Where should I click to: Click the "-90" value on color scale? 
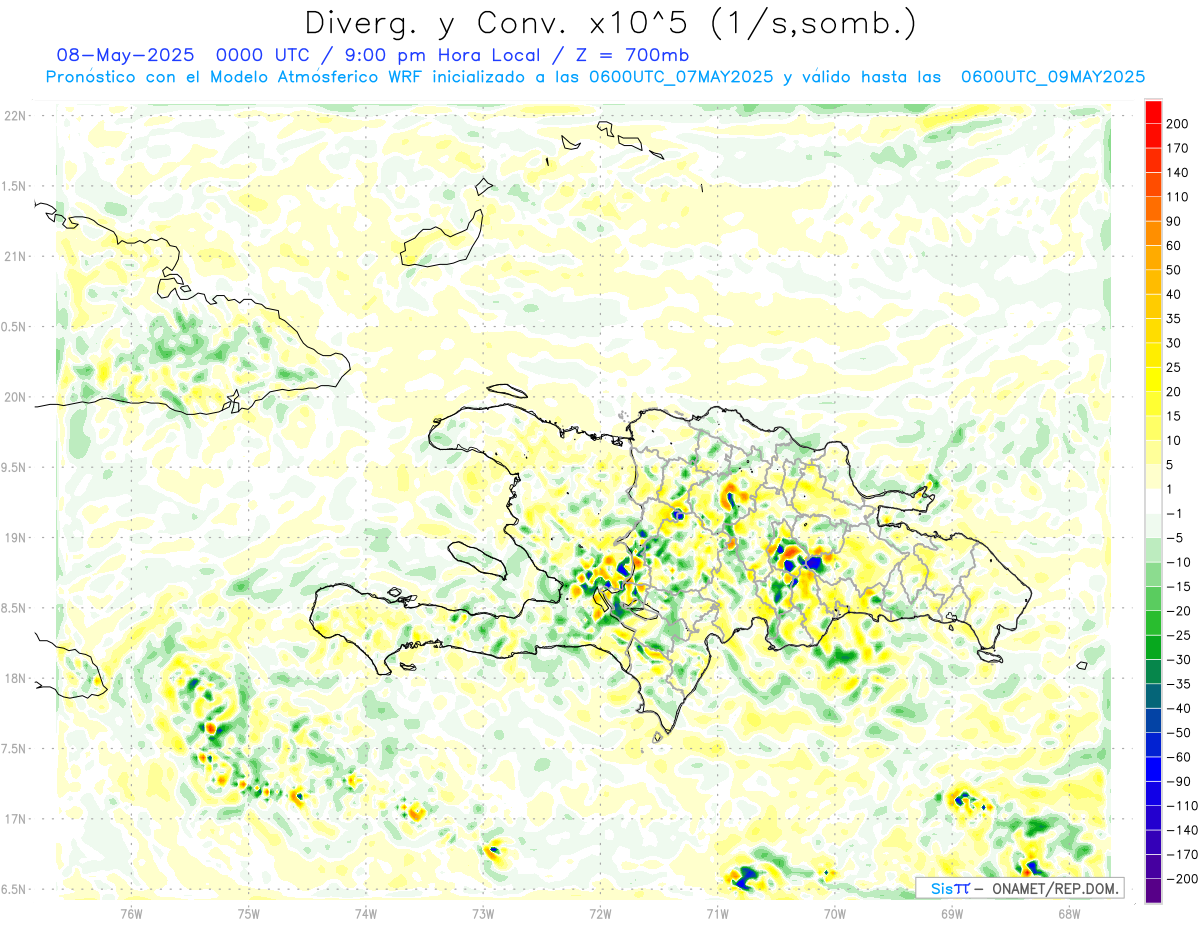[x=1178, y=781]
